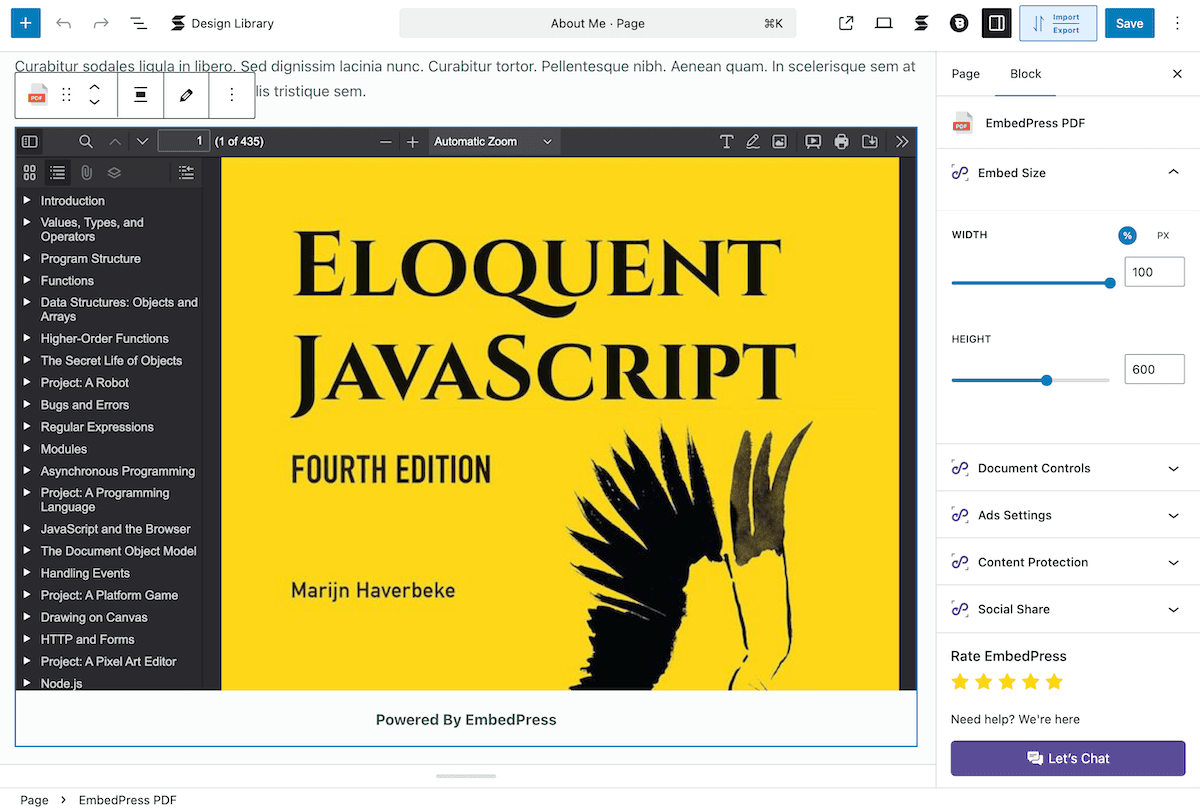Move the block down
Viewport: 1200px width, 811px height.
(94, 102)
